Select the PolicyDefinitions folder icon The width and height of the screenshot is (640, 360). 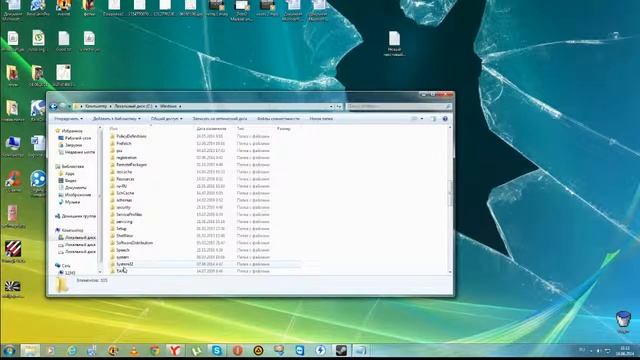112,136
